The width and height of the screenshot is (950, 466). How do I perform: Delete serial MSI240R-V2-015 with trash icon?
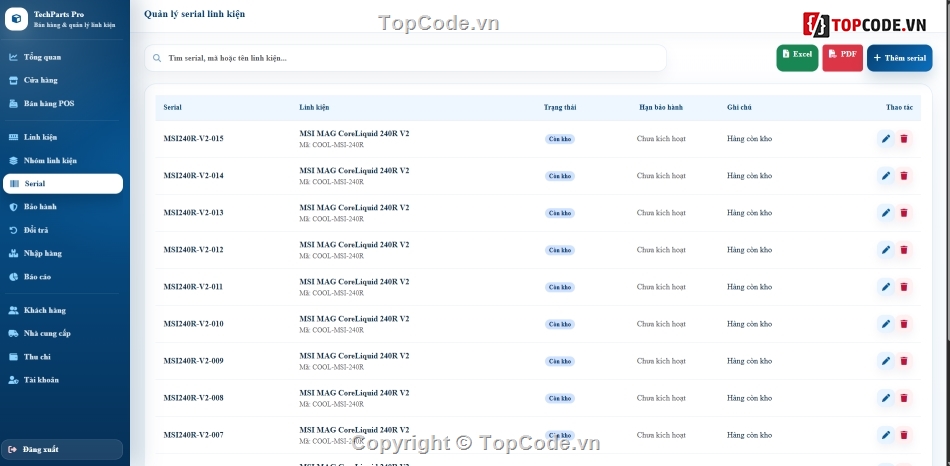pyautogui.click(x=904, y=139)
